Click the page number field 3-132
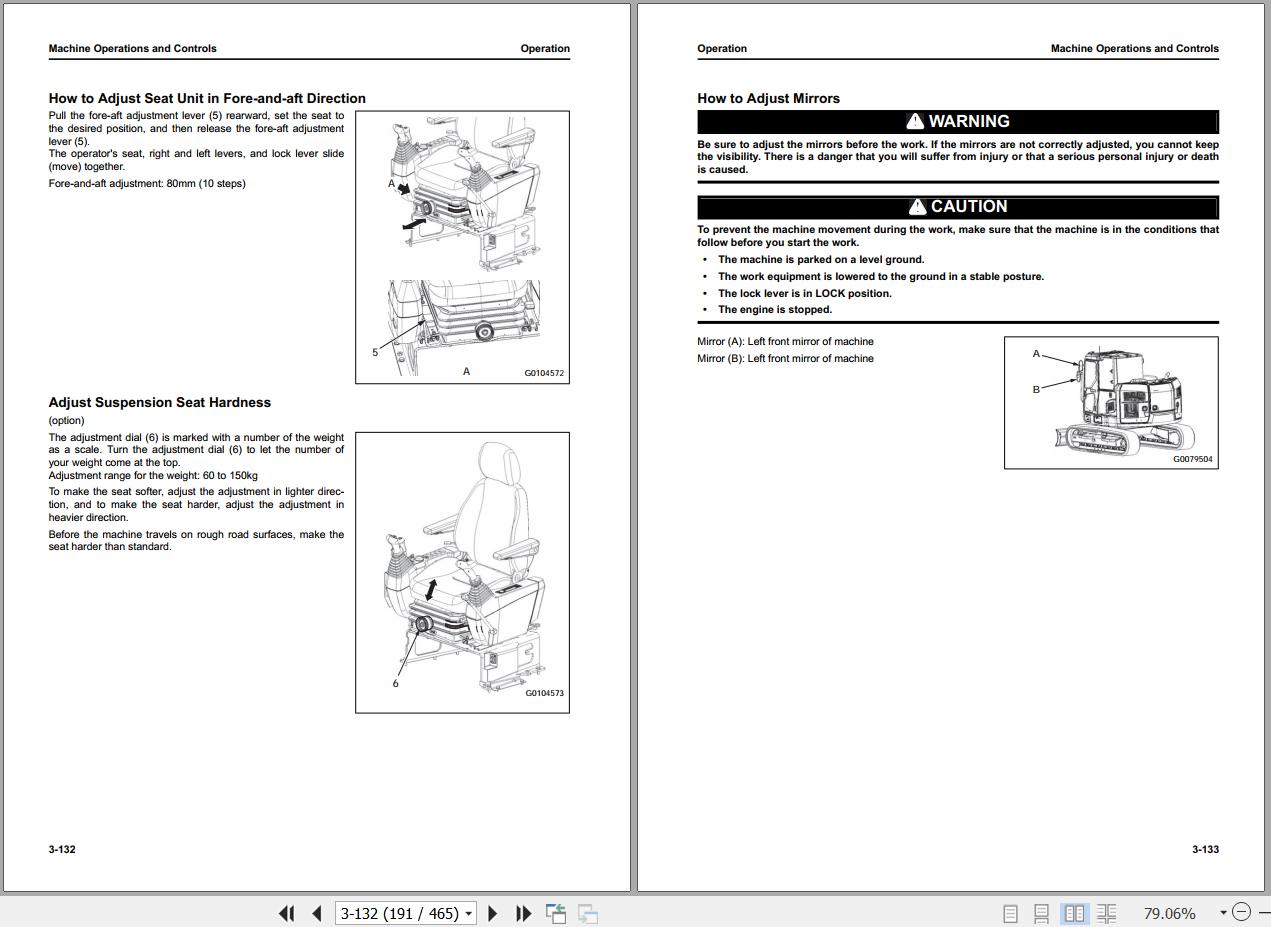The width and height of the screenshot is (1271, 927). tap(399, 913)
